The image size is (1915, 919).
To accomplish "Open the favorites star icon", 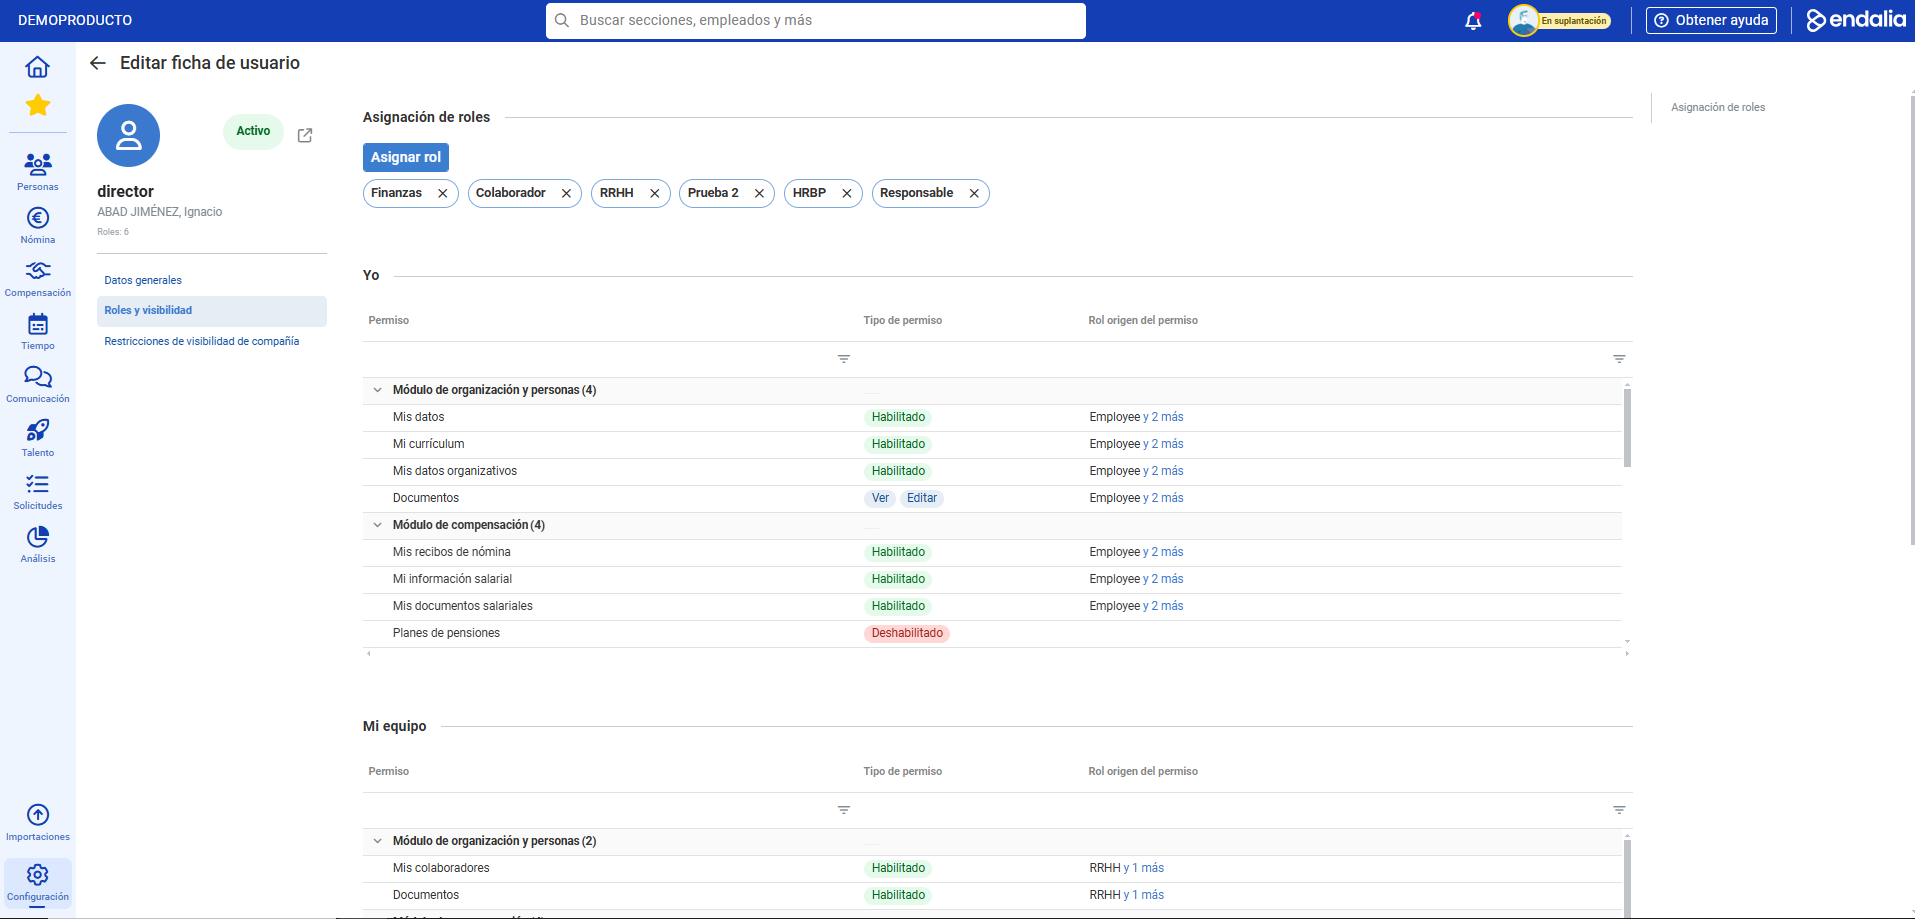I will pyautogui.click(x=37, y=105).
